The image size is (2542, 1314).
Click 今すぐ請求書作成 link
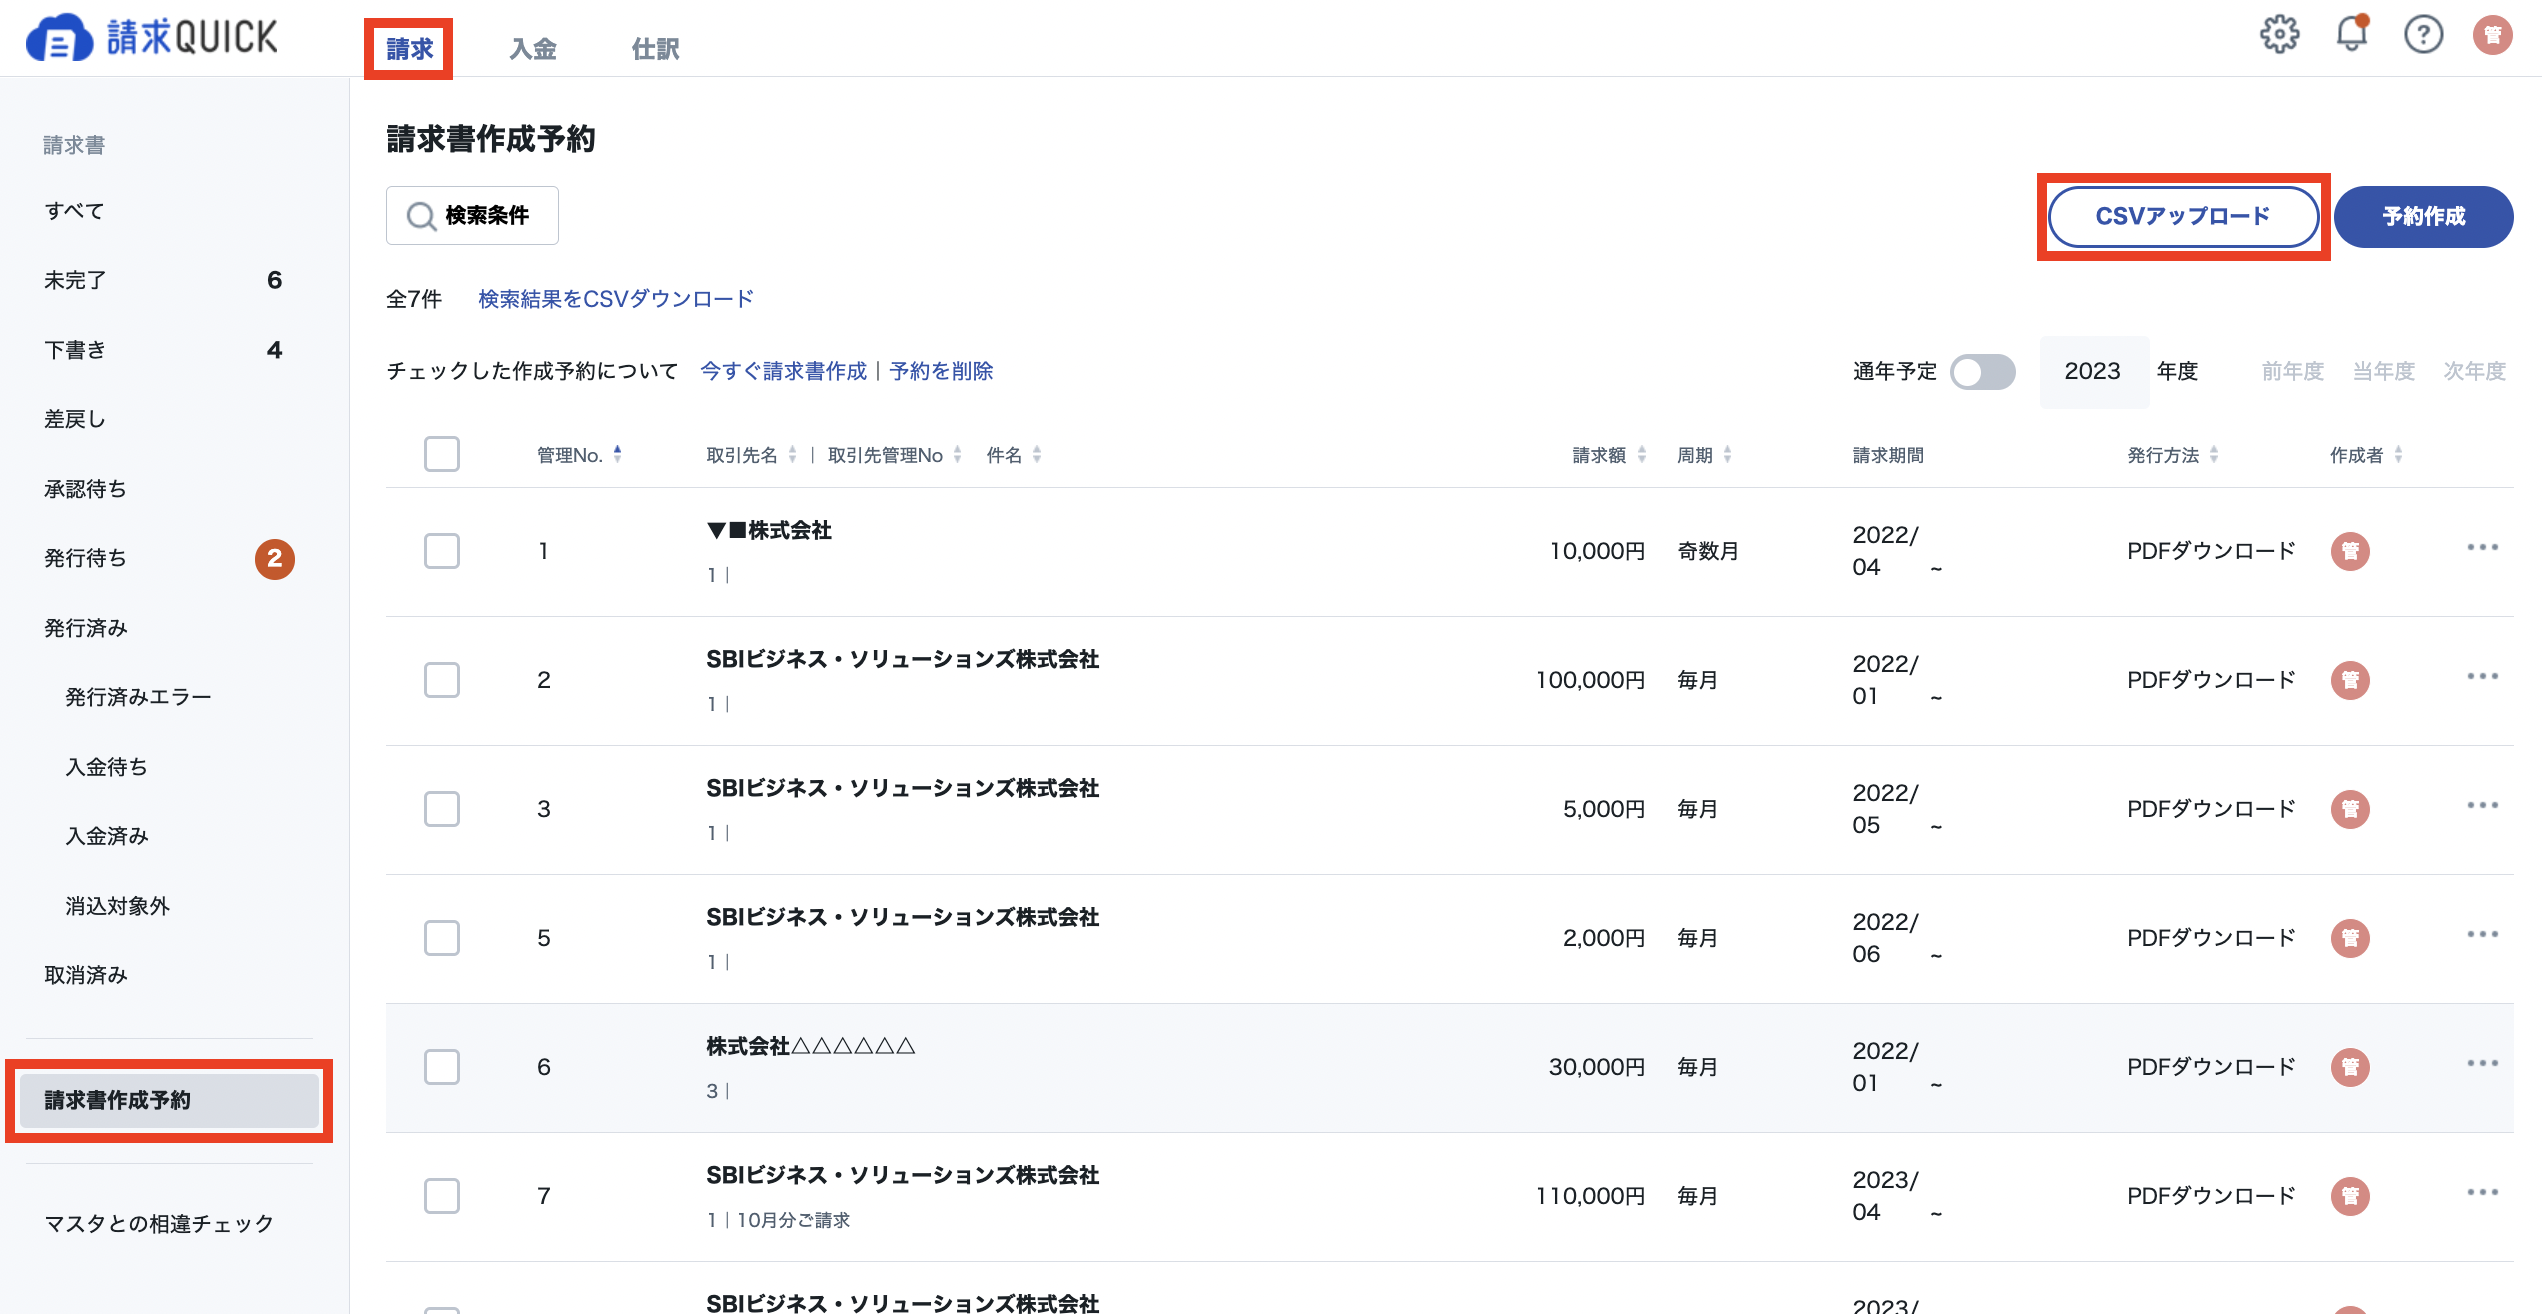[783, 371]
